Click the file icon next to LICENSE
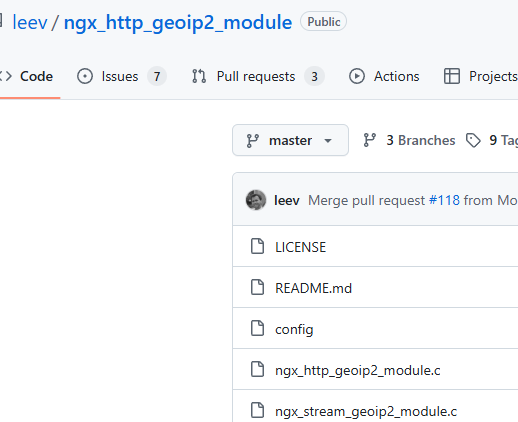Image resolution: width=518 pixels, height=422 pixels. (257, 246)
